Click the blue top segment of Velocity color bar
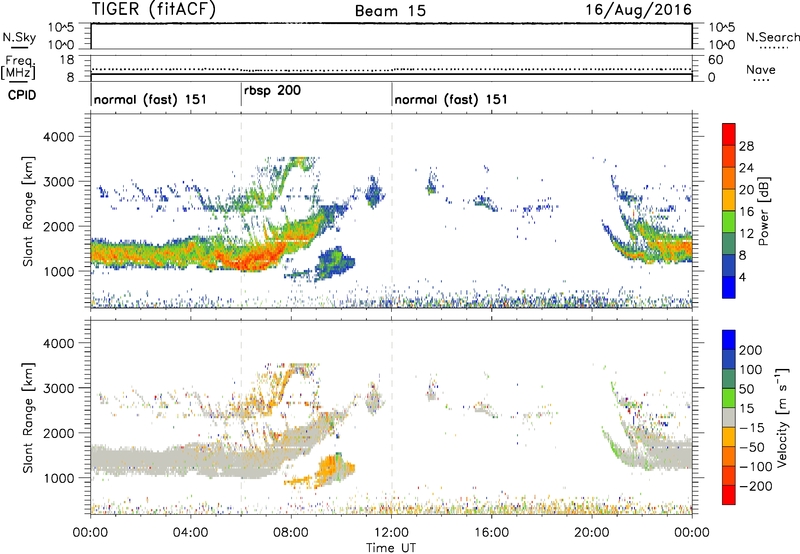800x554 pixels. point(729,340)
